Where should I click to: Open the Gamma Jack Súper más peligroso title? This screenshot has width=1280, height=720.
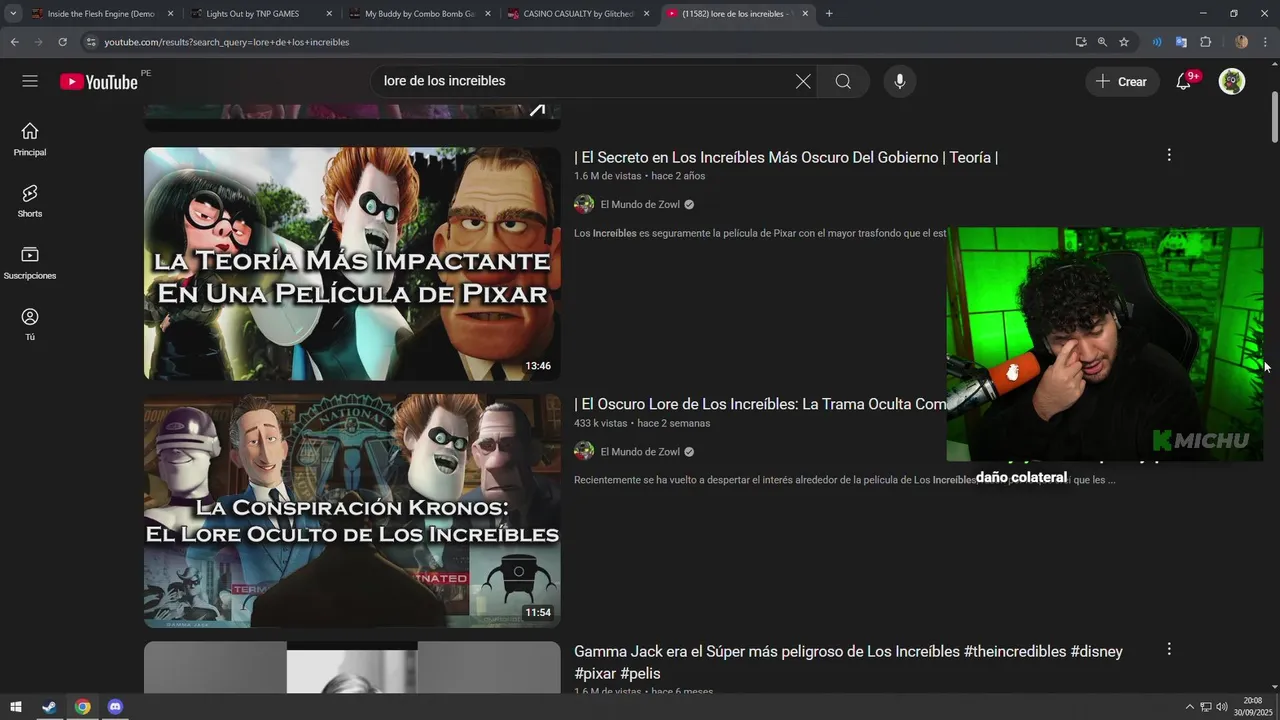tap(848, 662)
